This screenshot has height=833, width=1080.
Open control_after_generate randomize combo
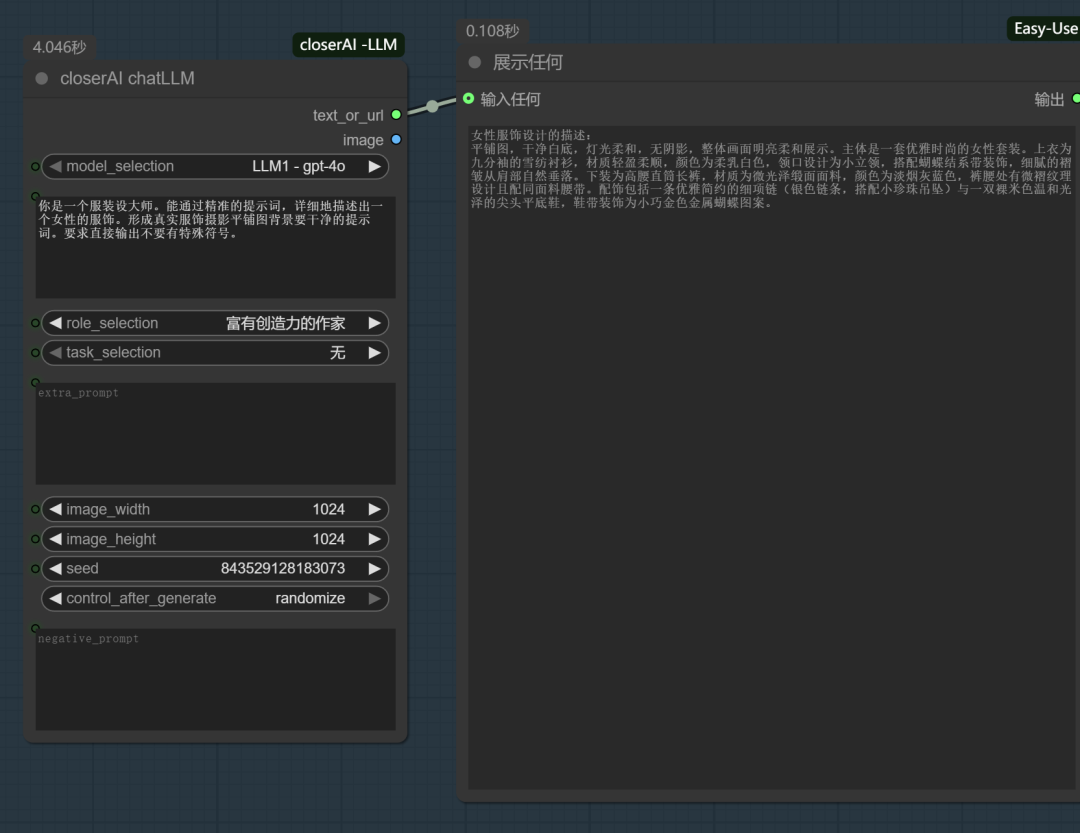[215, 598]
